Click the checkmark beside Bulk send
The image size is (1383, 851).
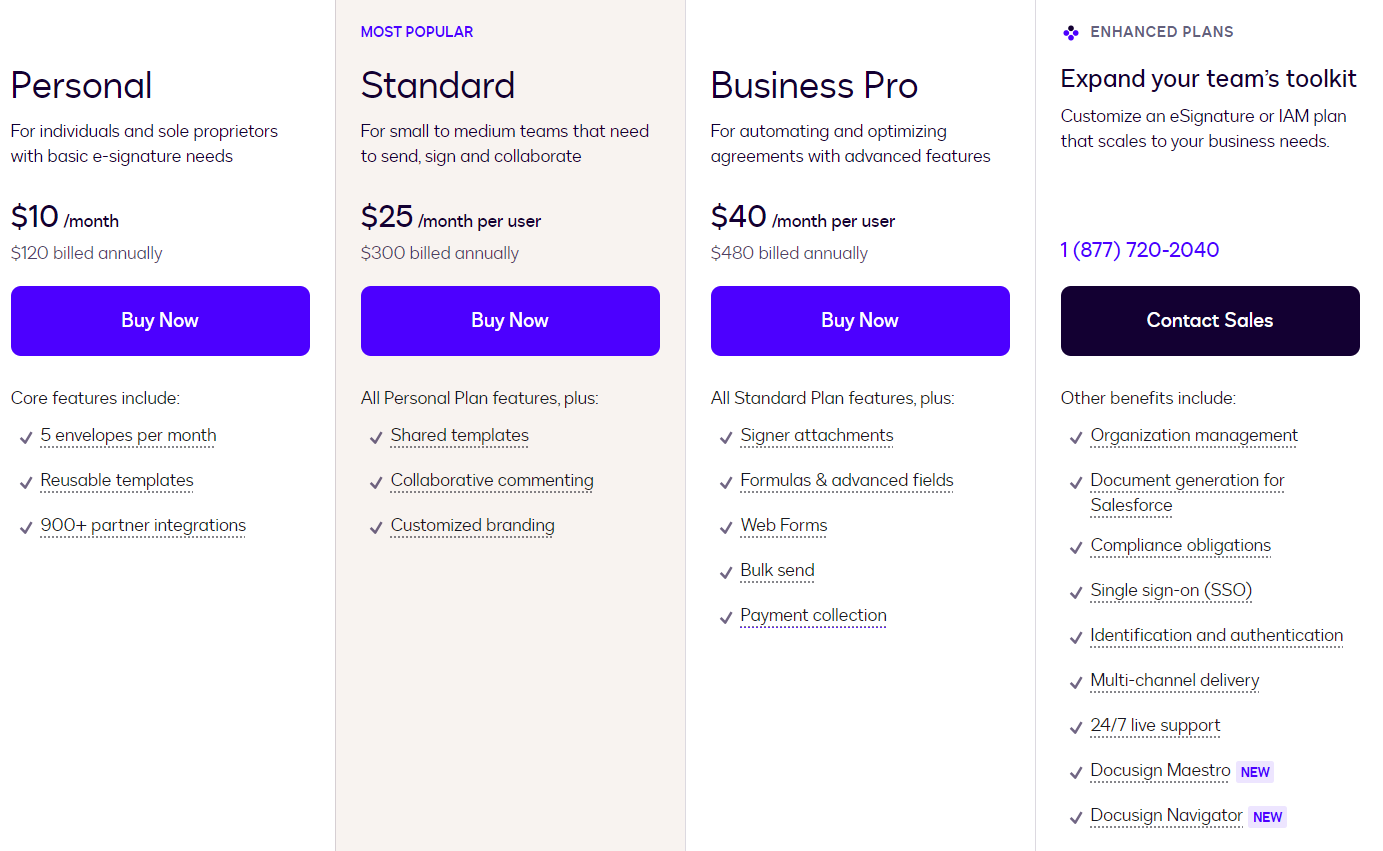[x=725, y=571]
